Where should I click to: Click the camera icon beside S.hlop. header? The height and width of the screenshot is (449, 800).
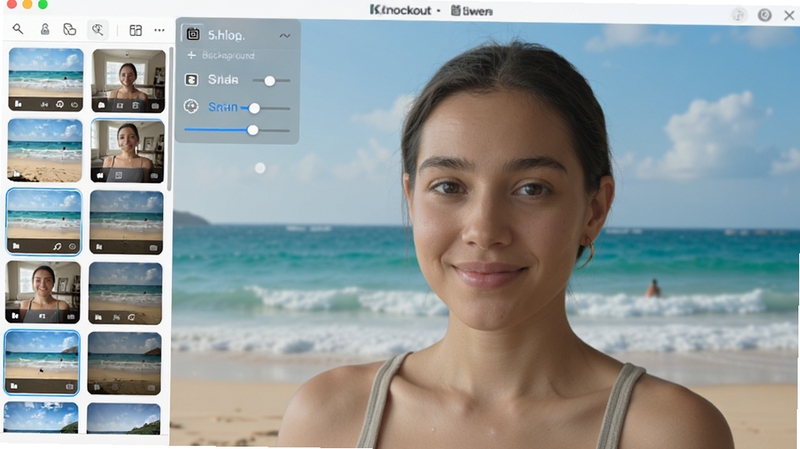(193, 34)
